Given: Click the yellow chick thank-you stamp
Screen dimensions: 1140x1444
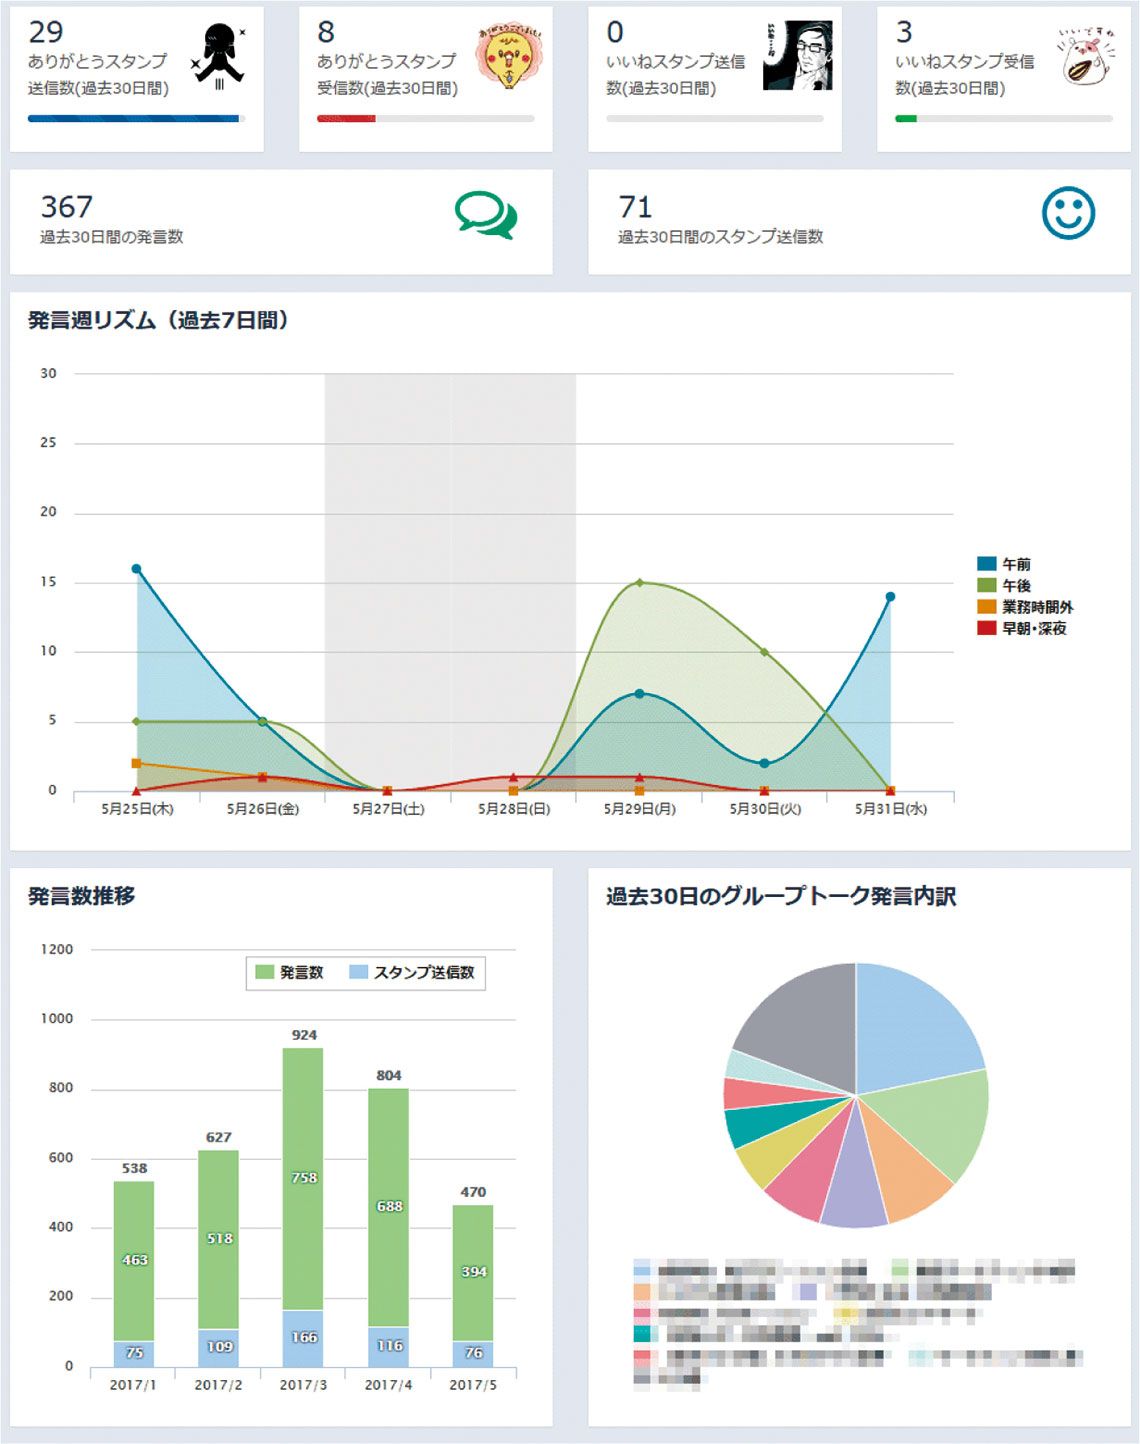Looking at the screenshot, I should (x=509, y=58).
